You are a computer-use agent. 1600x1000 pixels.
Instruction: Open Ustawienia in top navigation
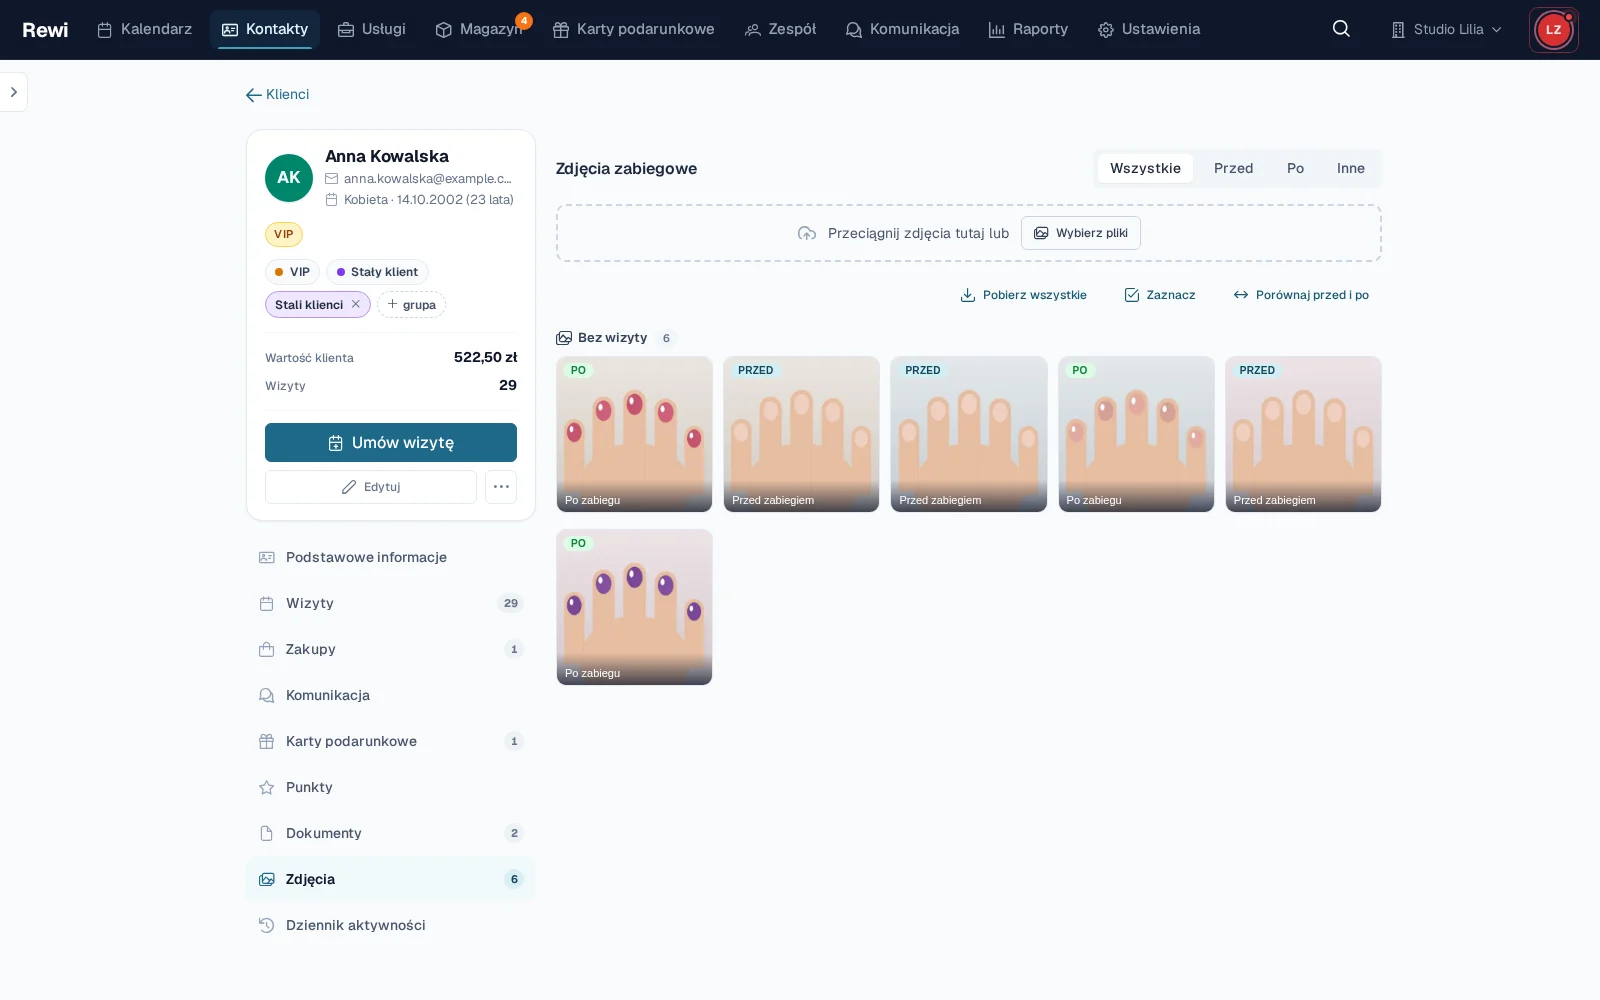tap(1149, 29)
